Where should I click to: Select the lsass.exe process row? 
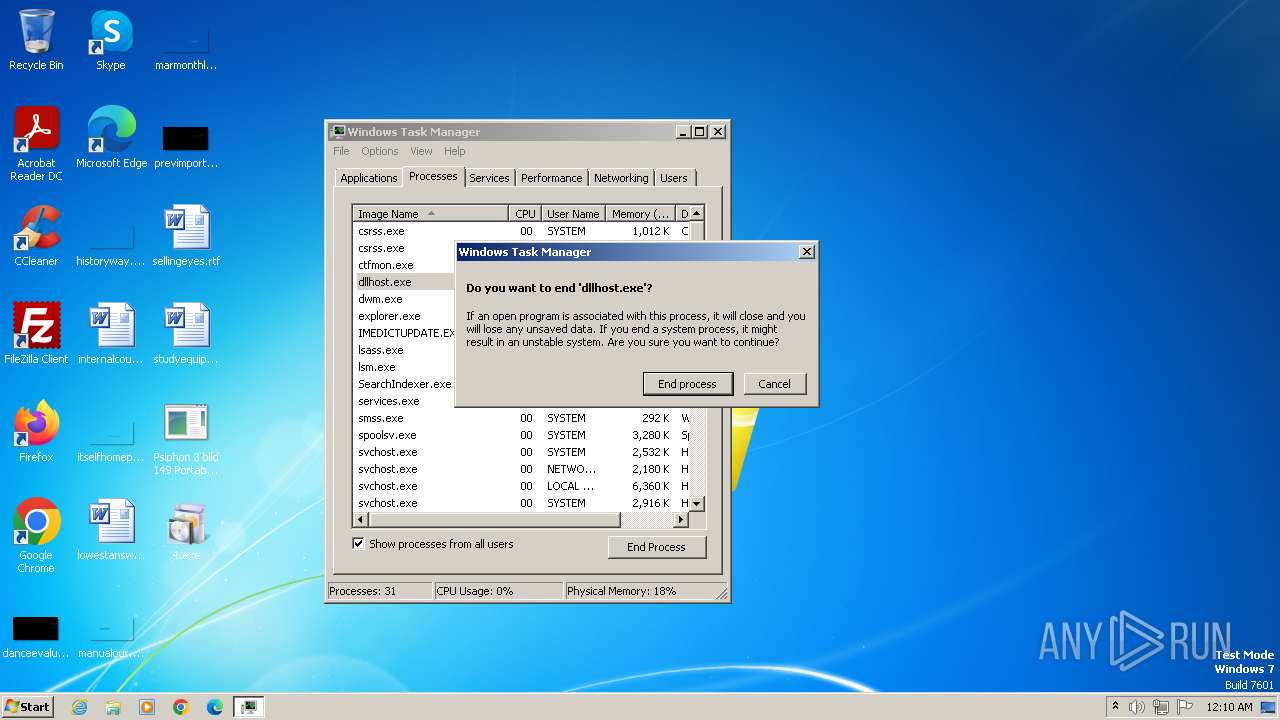(x=405, y=350)
